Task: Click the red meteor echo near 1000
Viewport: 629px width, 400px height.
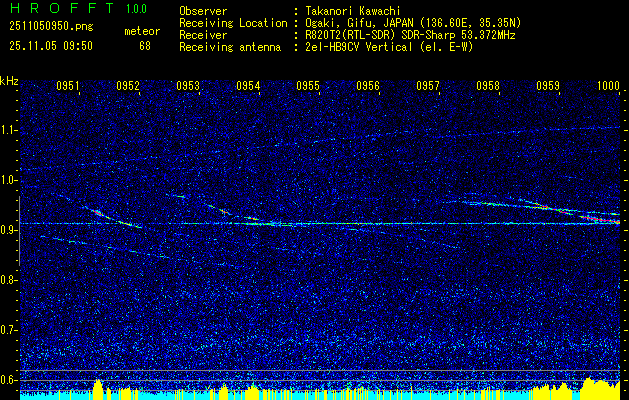Action: (x=600, y=219)
